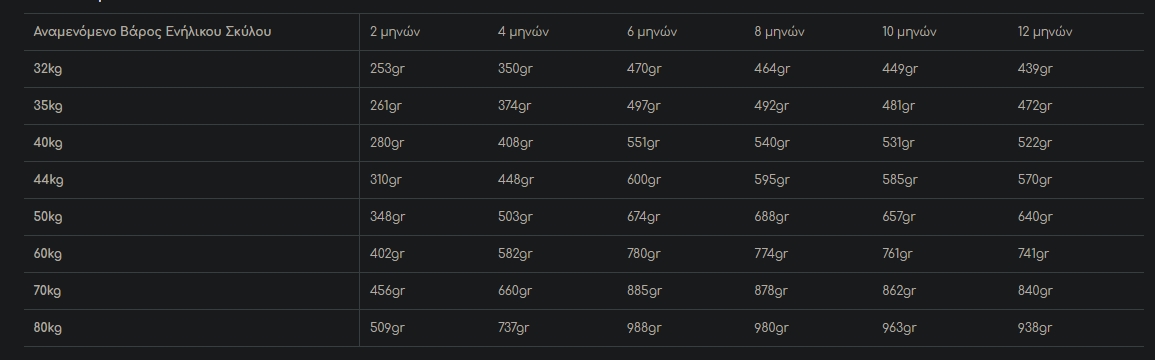Click the 595gr value
The width and height of the screenshot is (1155, 360).
coord(772,180)
